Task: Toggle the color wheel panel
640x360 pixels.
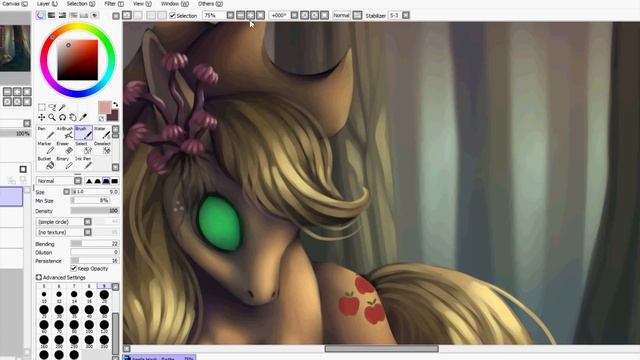Action: (40, 15)
